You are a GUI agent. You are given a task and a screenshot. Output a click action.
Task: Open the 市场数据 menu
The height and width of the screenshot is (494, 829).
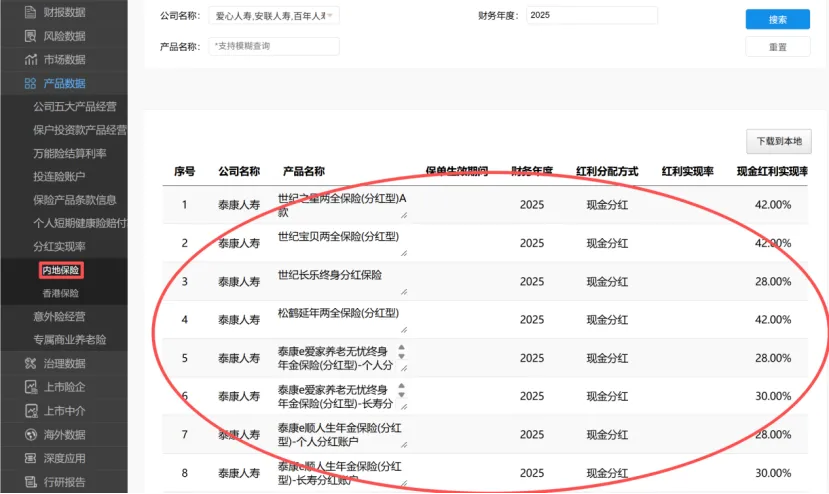click(64, 59)
